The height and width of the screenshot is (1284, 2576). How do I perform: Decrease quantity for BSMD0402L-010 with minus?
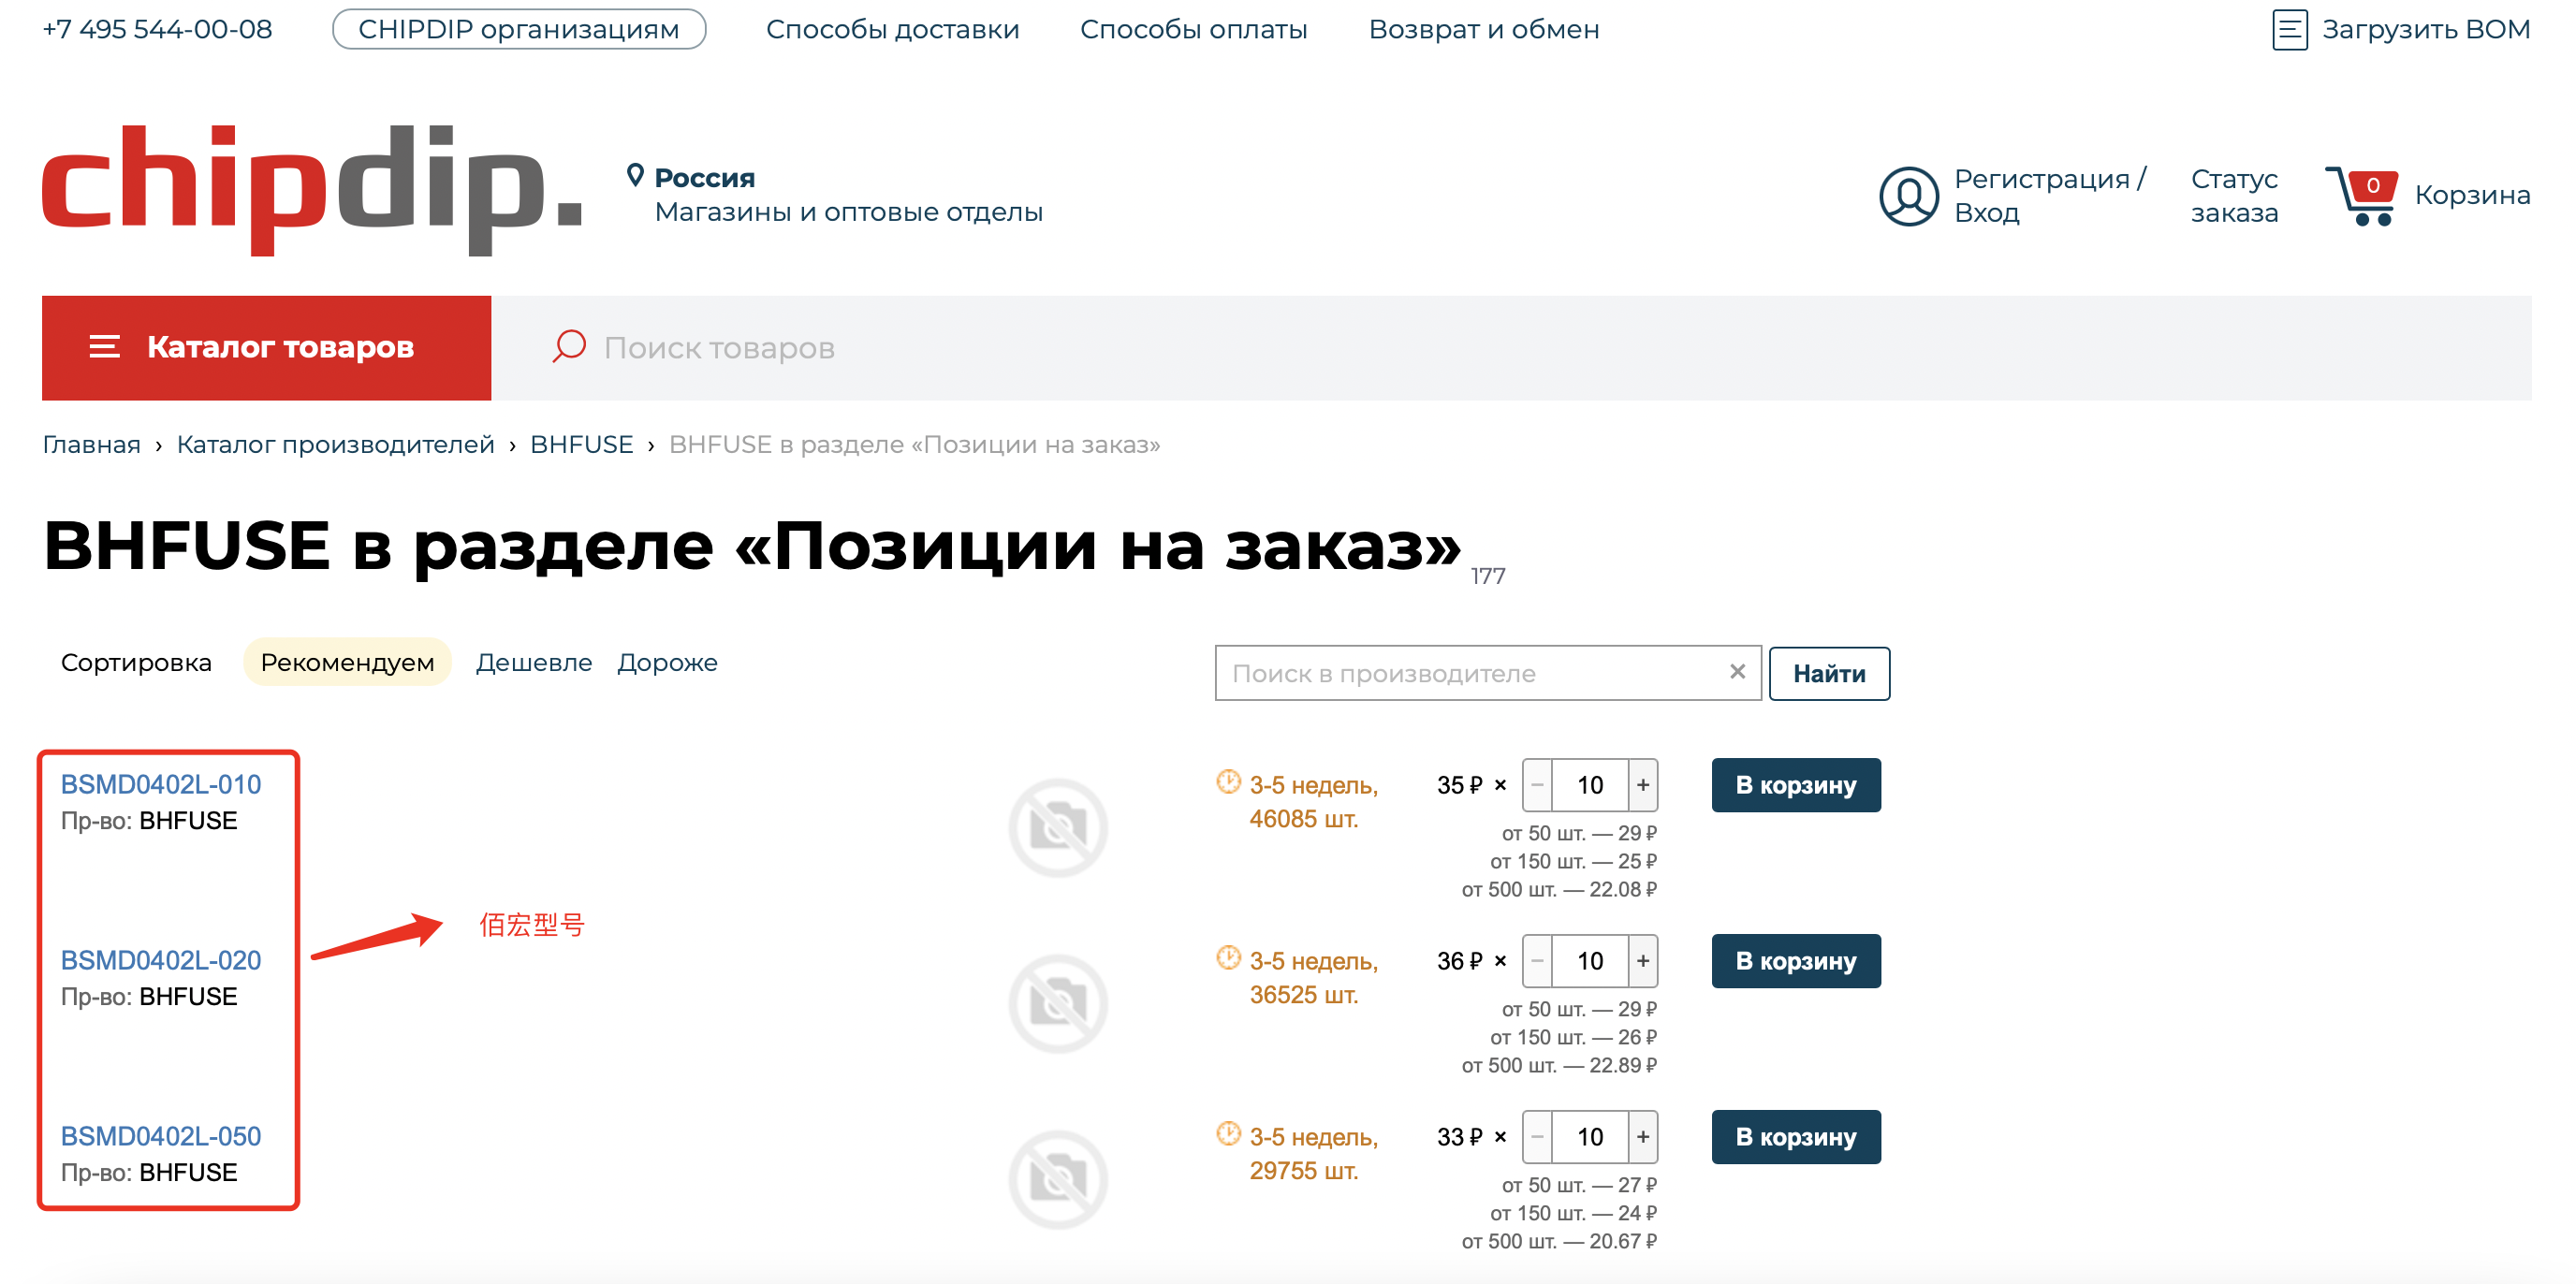pyautogui.click(x=1537, y=785)
